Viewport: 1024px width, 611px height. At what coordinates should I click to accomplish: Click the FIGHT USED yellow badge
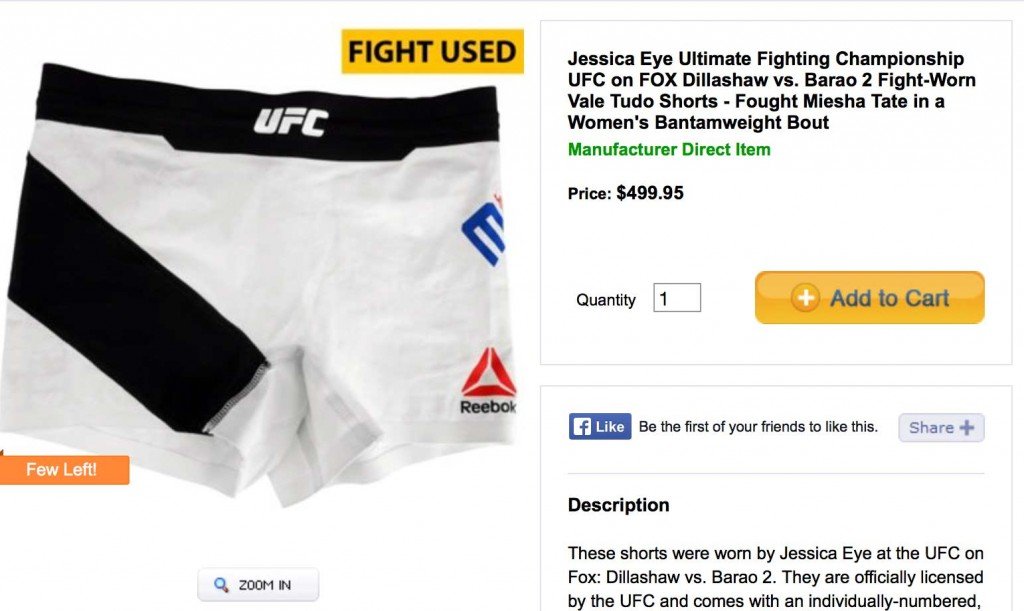pyautogui.click(x=432, y=52)
